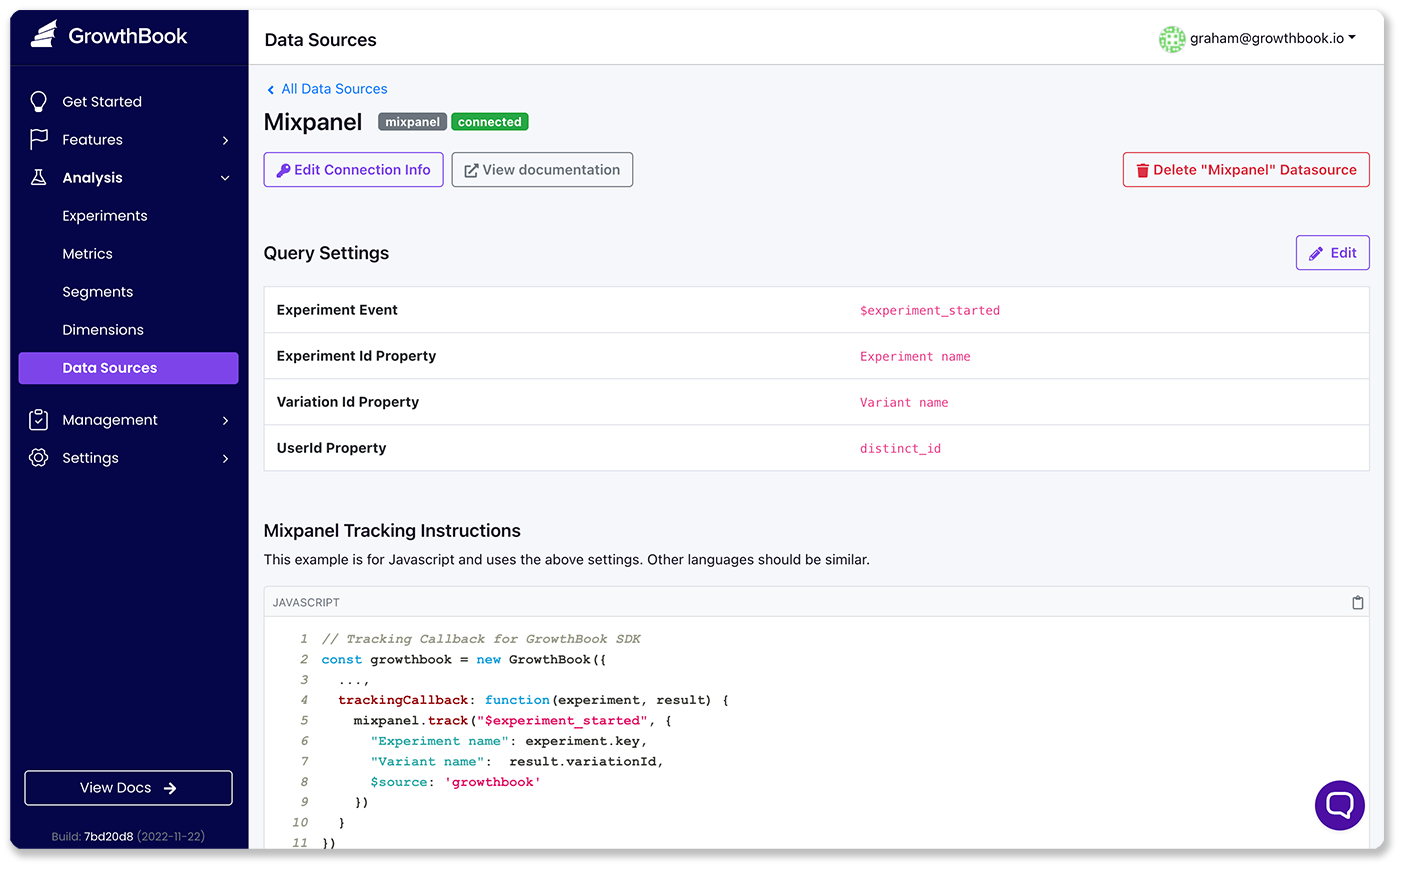Go to Segments page
1412x872 pixels.
[x=97, y=291]
